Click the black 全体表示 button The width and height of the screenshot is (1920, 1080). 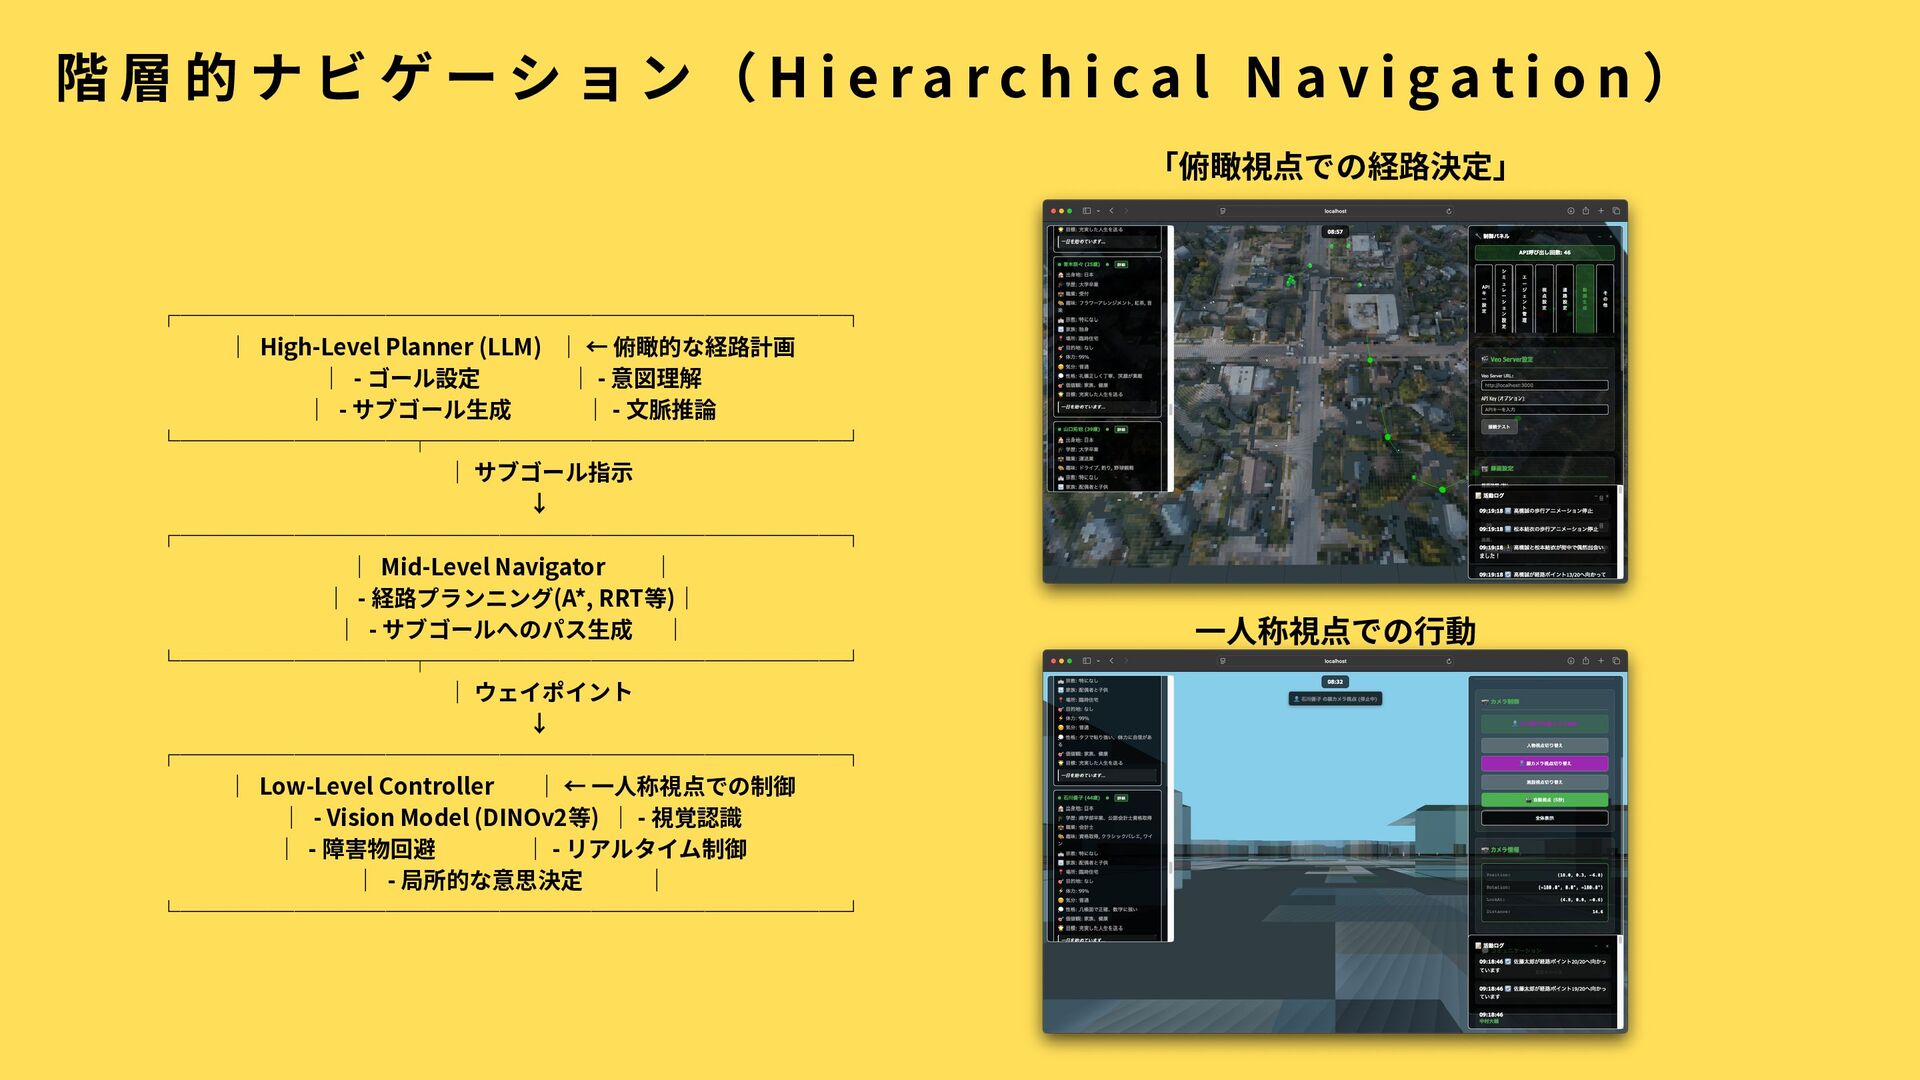[1544, 818]
